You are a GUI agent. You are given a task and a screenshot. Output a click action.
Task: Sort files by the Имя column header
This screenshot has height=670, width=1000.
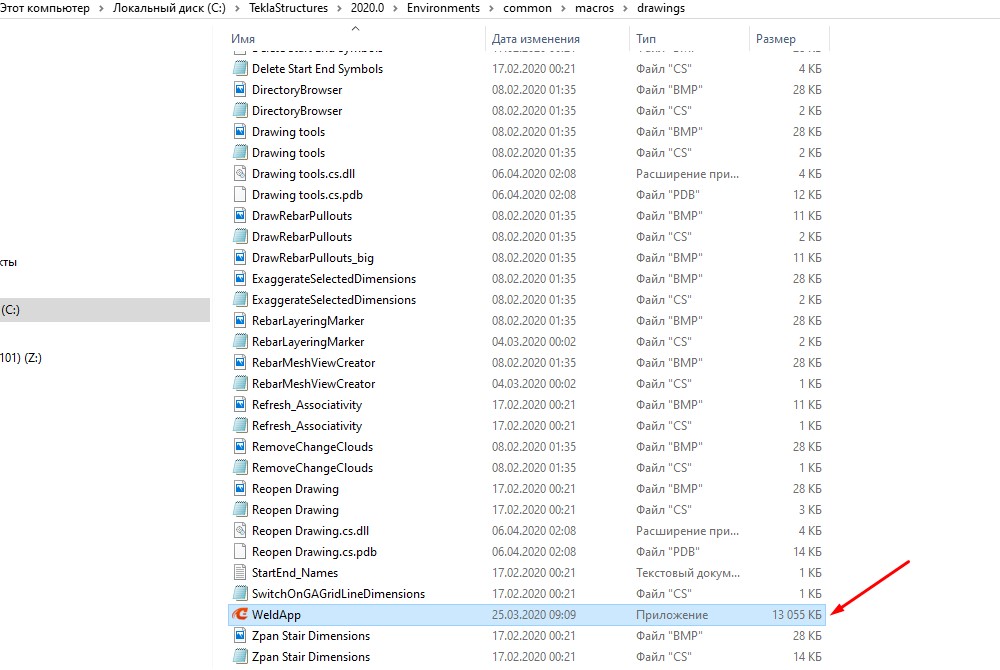coord(243,39)
